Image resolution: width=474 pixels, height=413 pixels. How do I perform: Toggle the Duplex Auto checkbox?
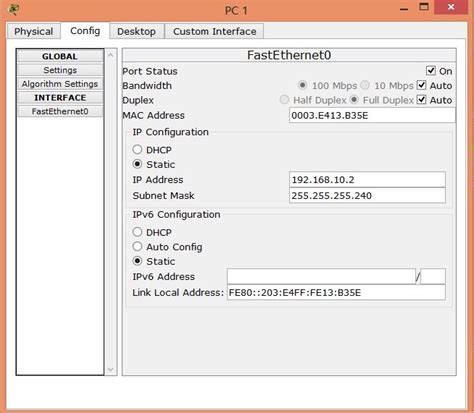(422, 100)
